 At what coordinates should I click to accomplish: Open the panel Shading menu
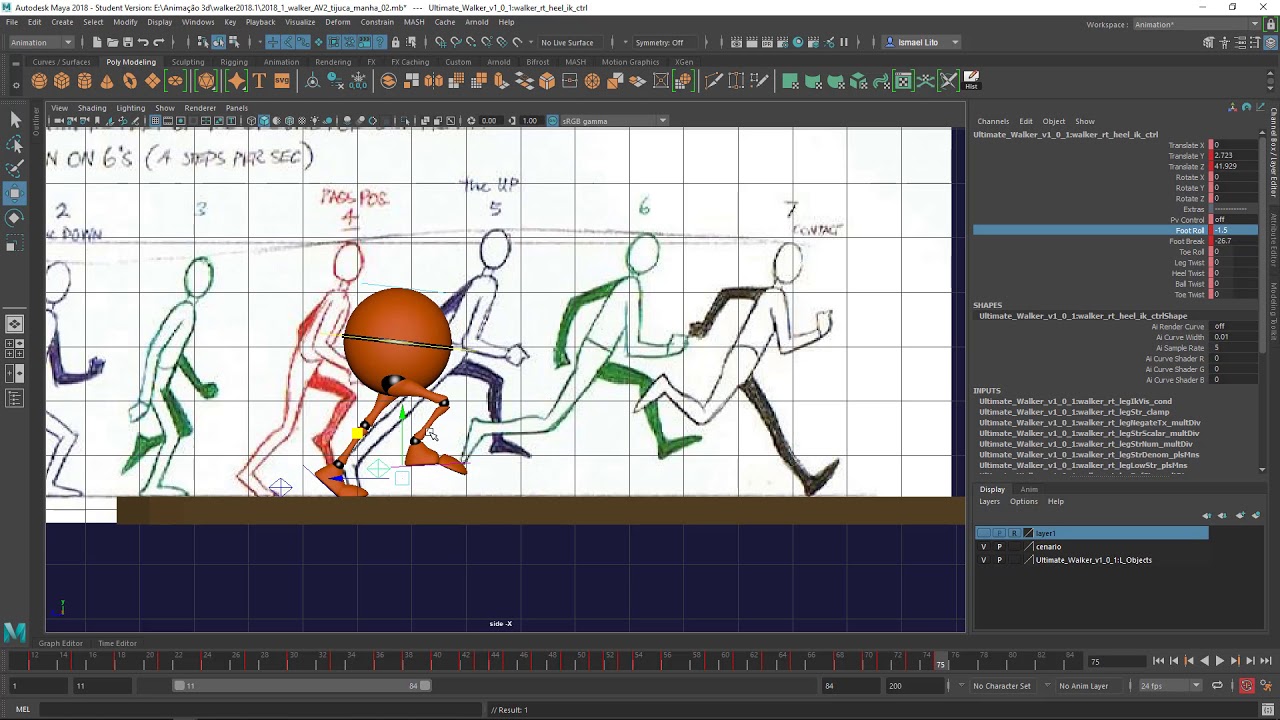click(92, 108)
